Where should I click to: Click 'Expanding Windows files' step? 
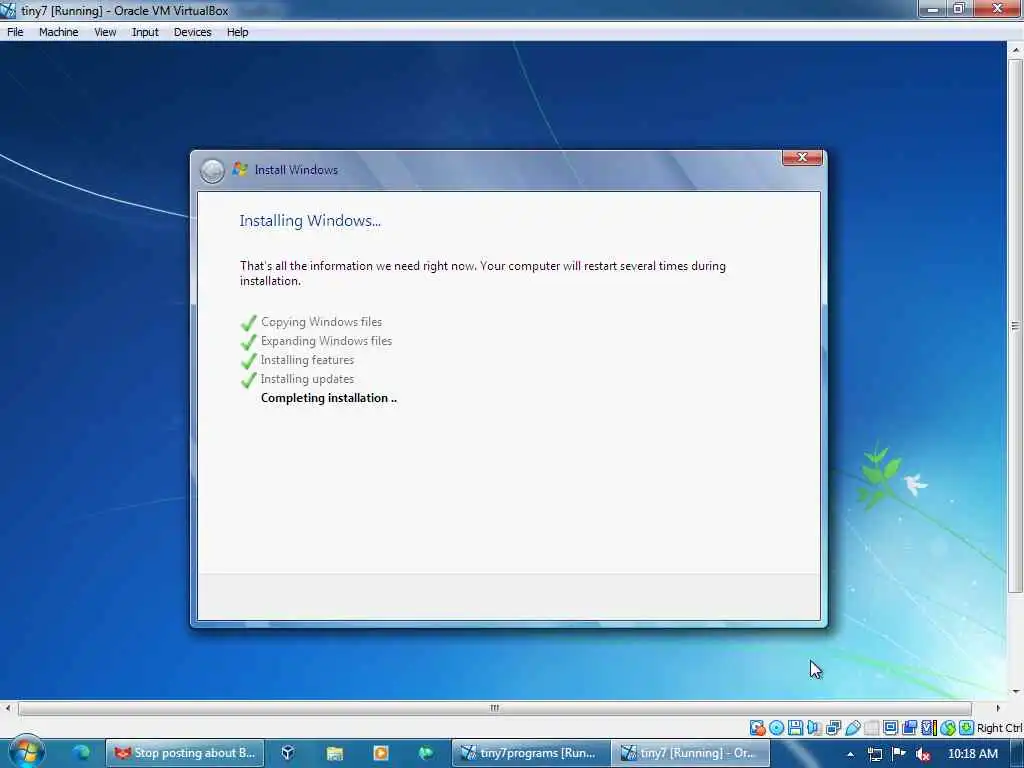pyautogui.click(x=326, y=341)
